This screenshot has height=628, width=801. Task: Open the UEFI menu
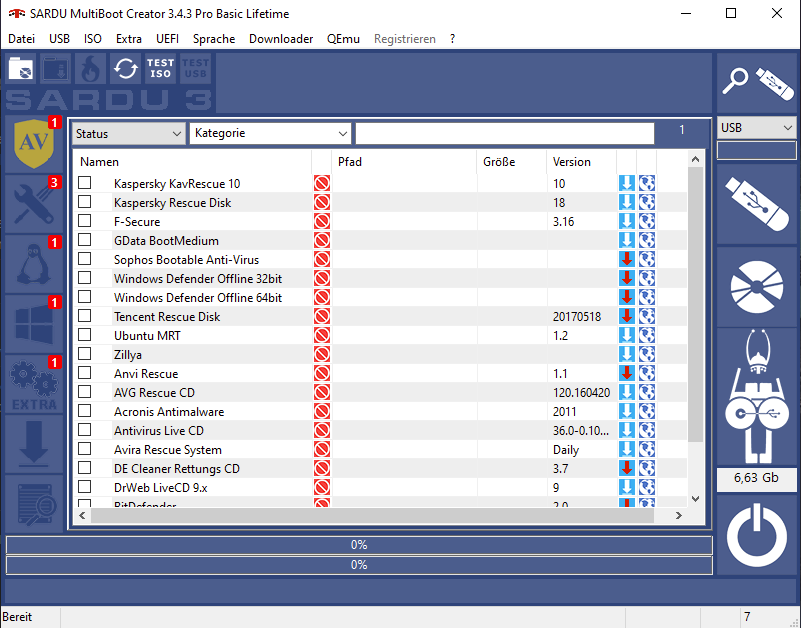pyautogui.click(x=168, y=39)
